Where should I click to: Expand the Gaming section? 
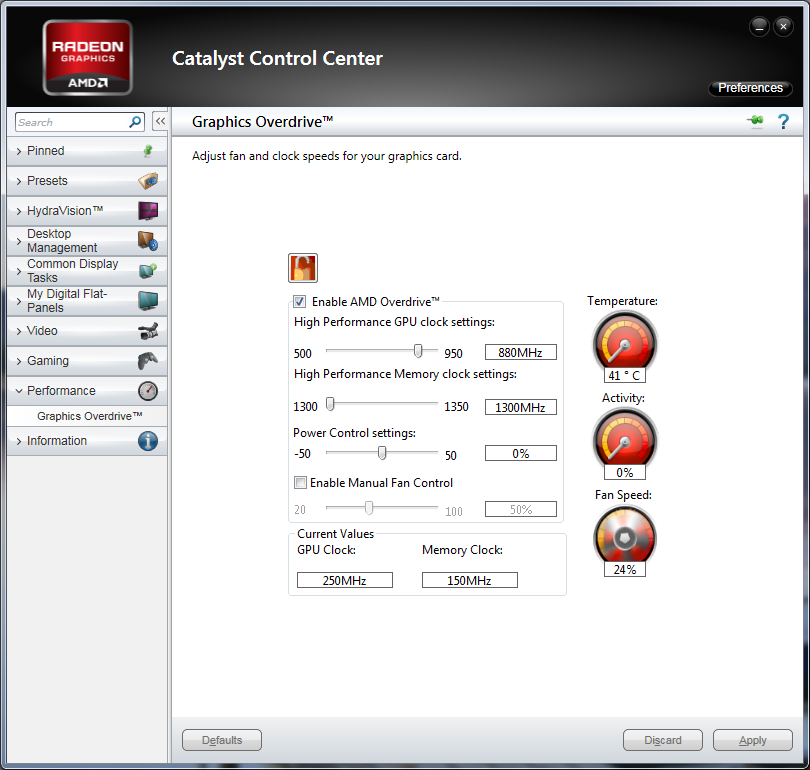[x=87, y=360]
